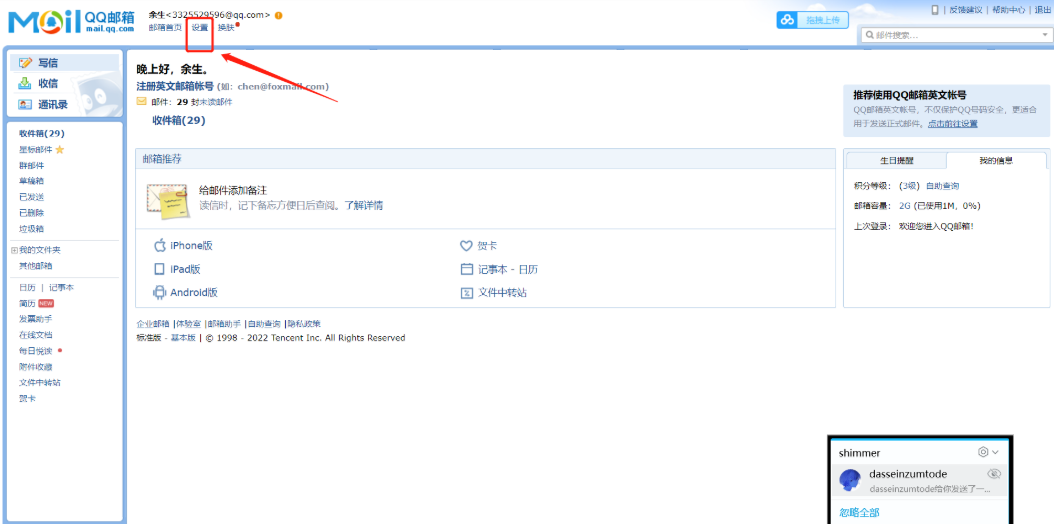Click the QQ Mail logo
The width and height of the screenshot is (1054, 524).
pyautogui.click(x=71, y=21)
